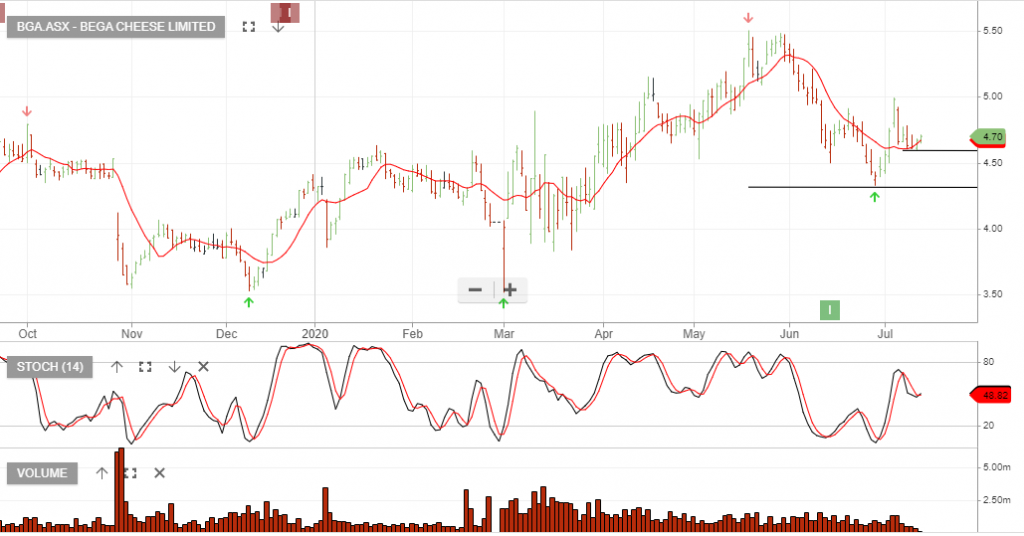Screen dimensions: 1024x536
Task: Click the Mar label on time axis
Action: pyautogui.click(x=504, y=334)
